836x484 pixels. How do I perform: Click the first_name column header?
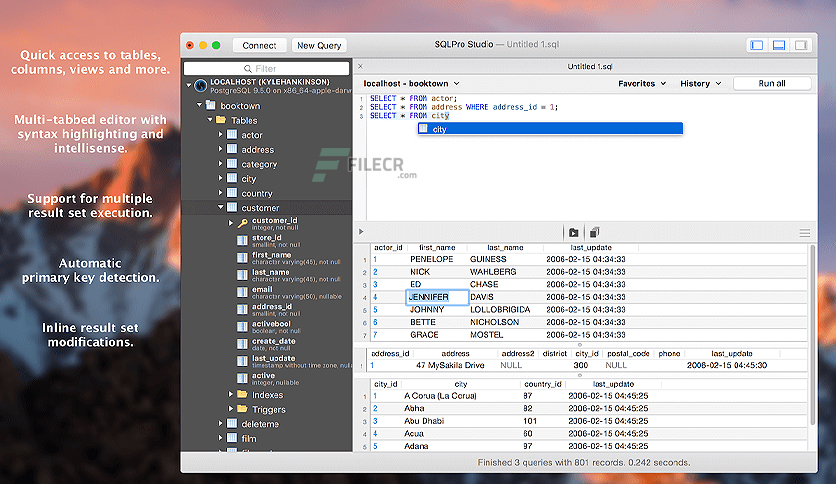pyautogui.click(x=437, y=247)
